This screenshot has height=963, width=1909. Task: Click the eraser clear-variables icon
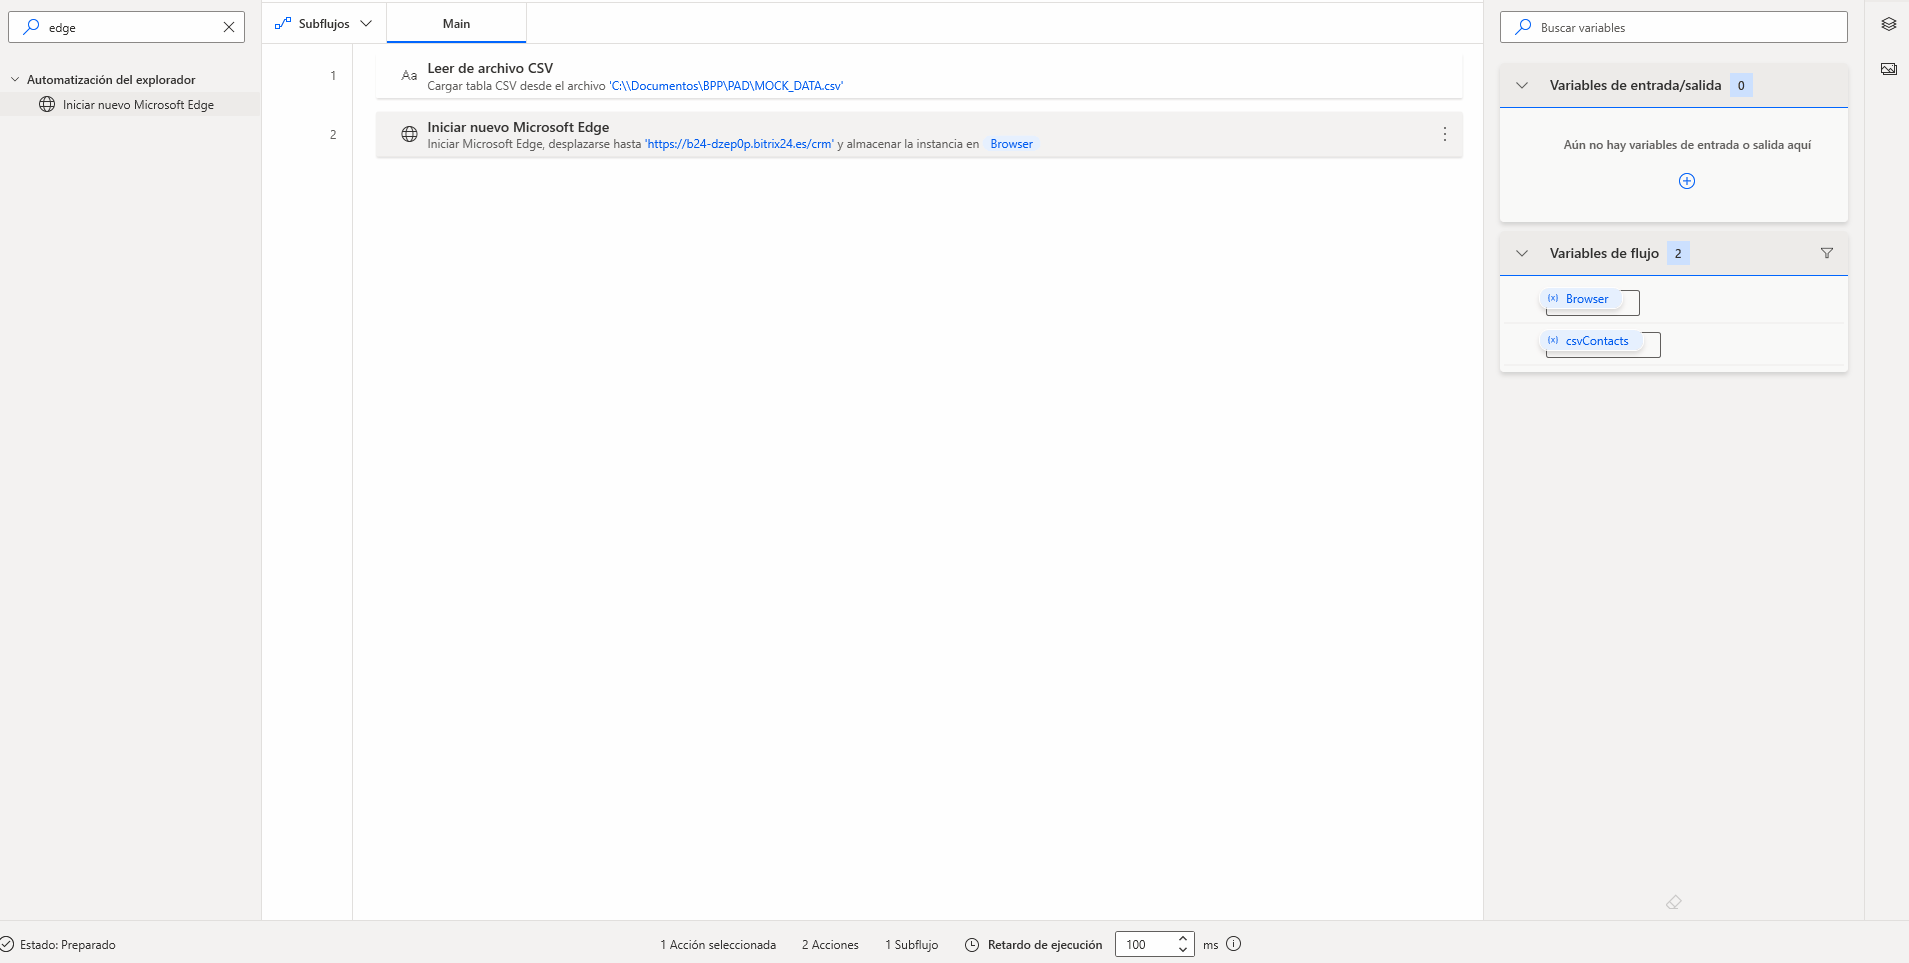(1674, 902)
